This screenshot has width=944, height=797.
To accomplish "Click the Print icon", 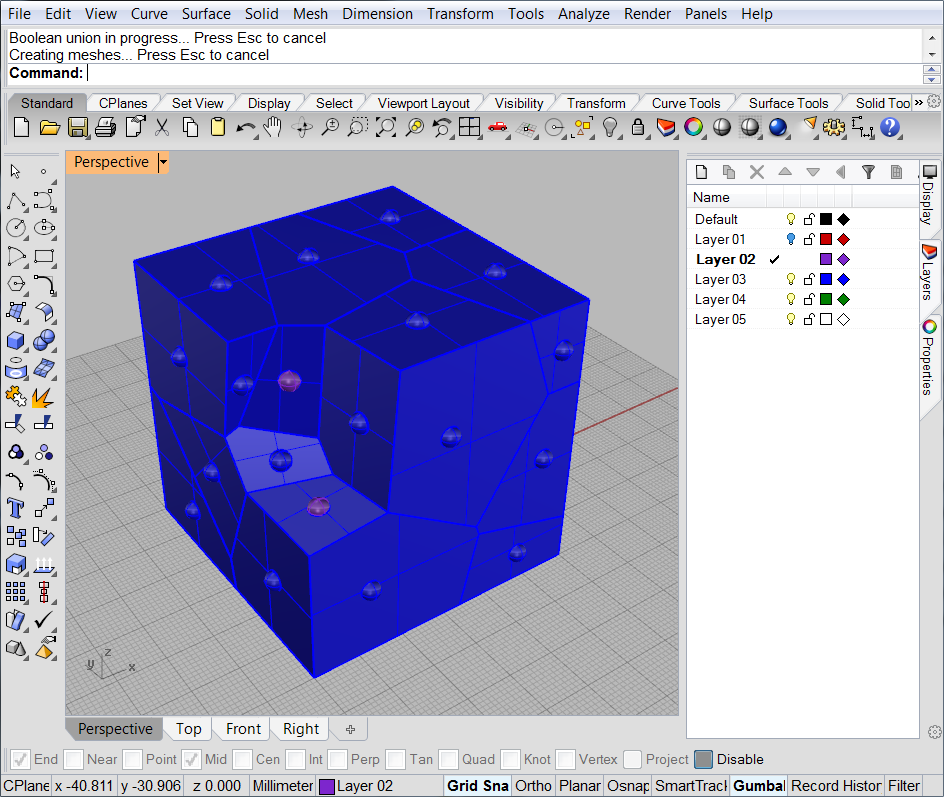I will [105, 128].
